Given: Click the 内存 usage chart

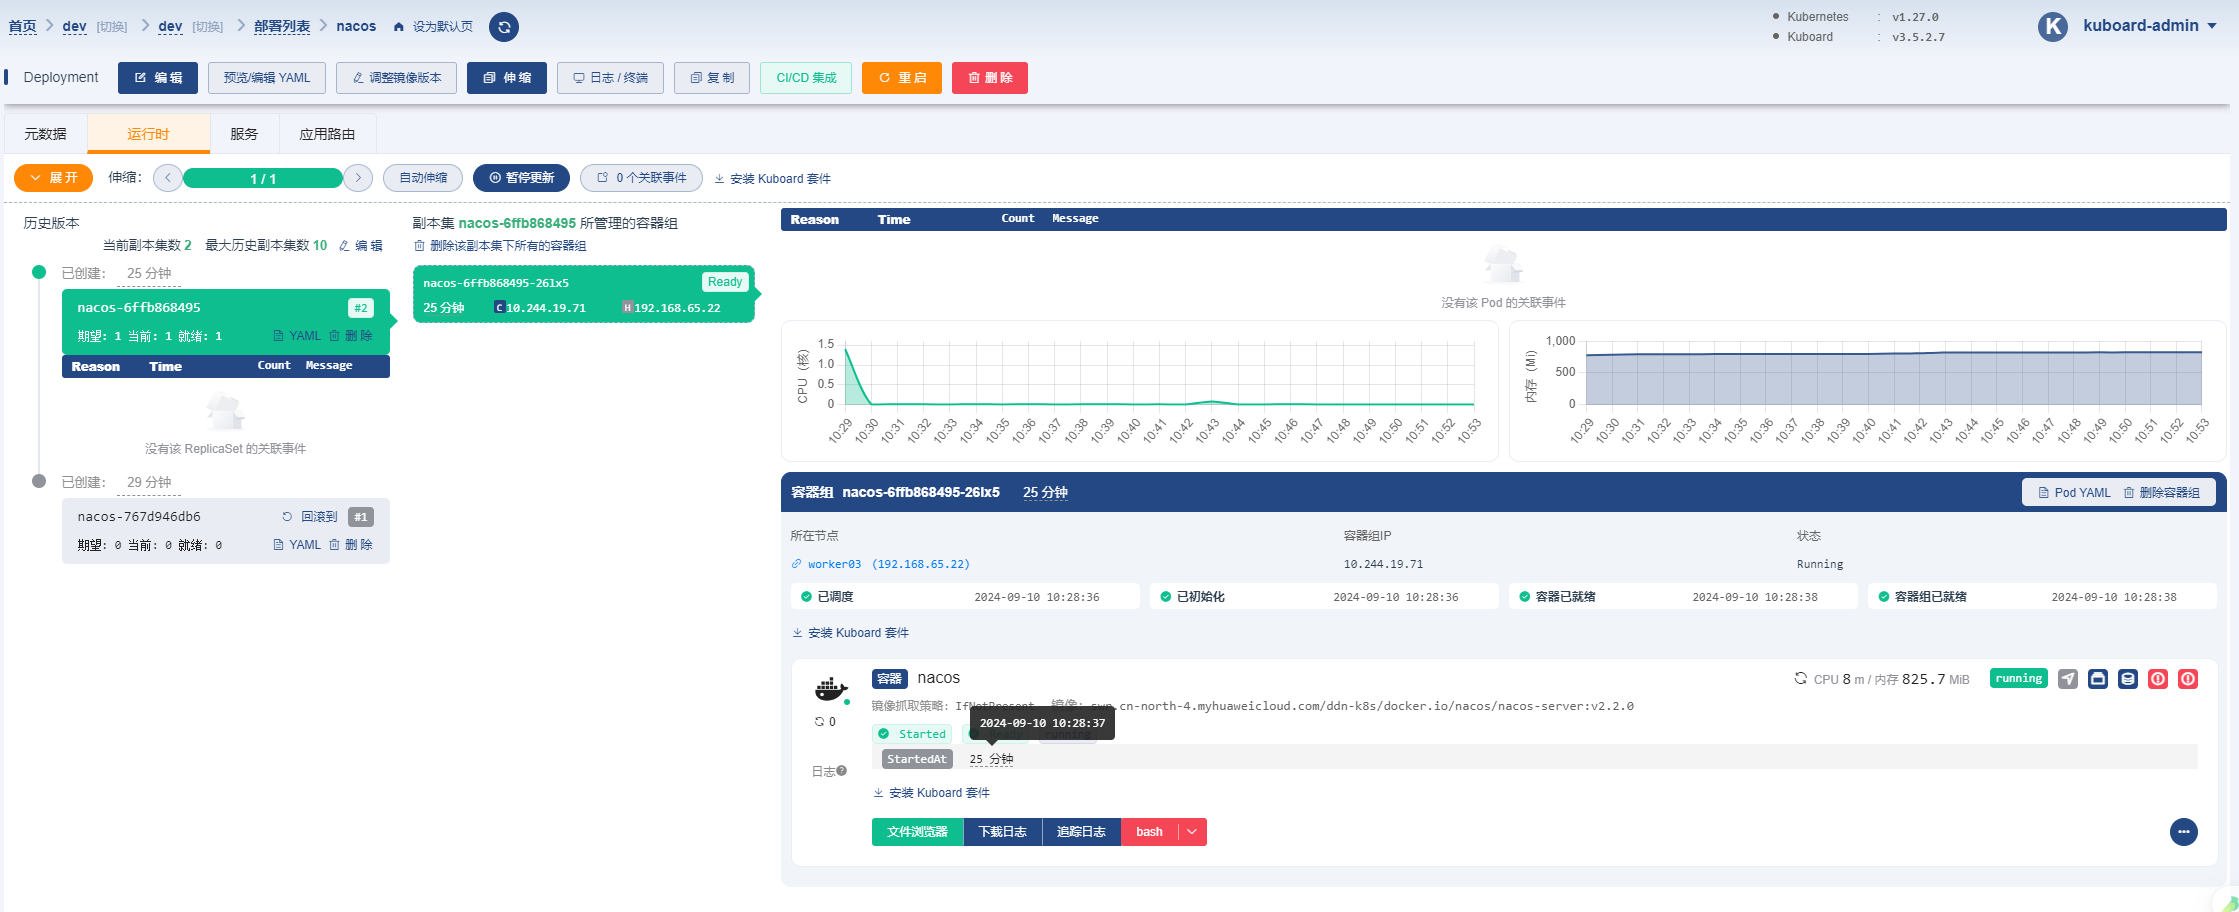Looking at the screenshot, I should [x=1867, y=391].
